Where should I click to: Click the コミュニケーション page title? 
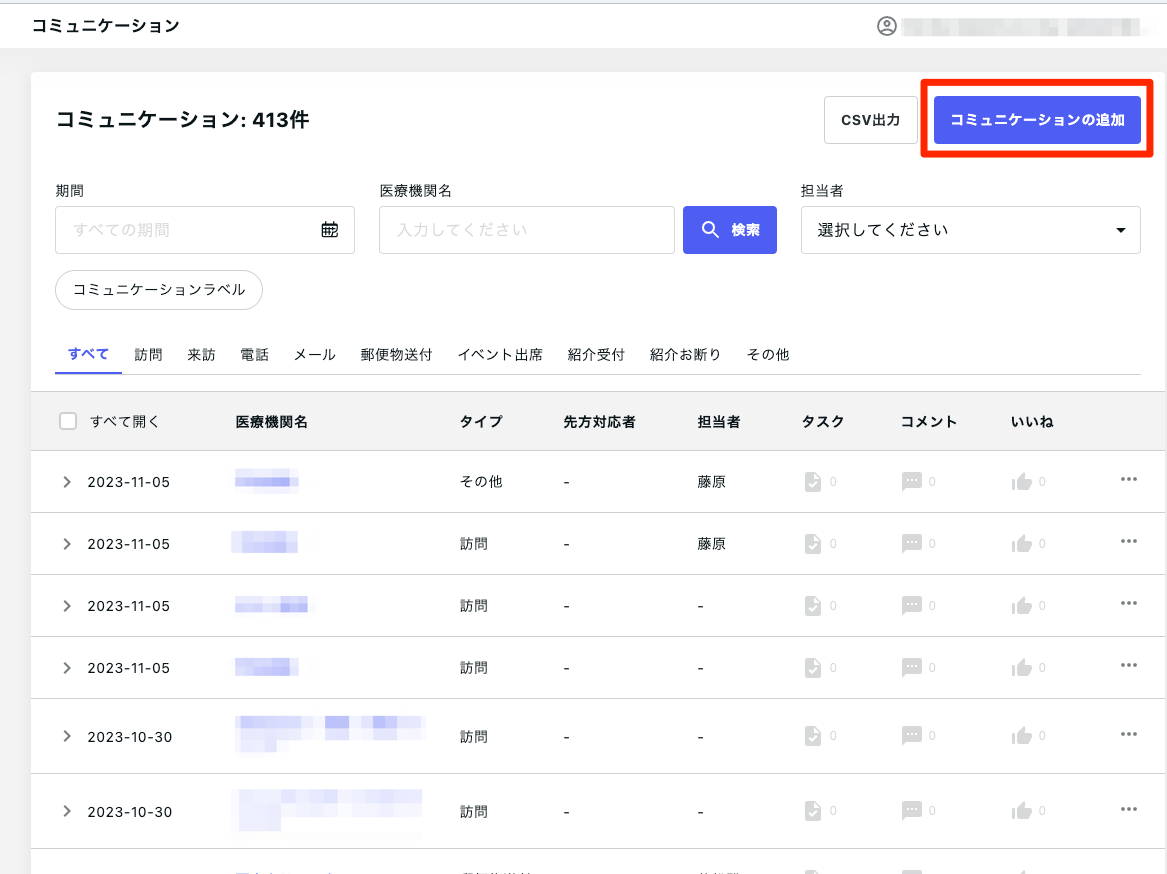tap(106, 26)
